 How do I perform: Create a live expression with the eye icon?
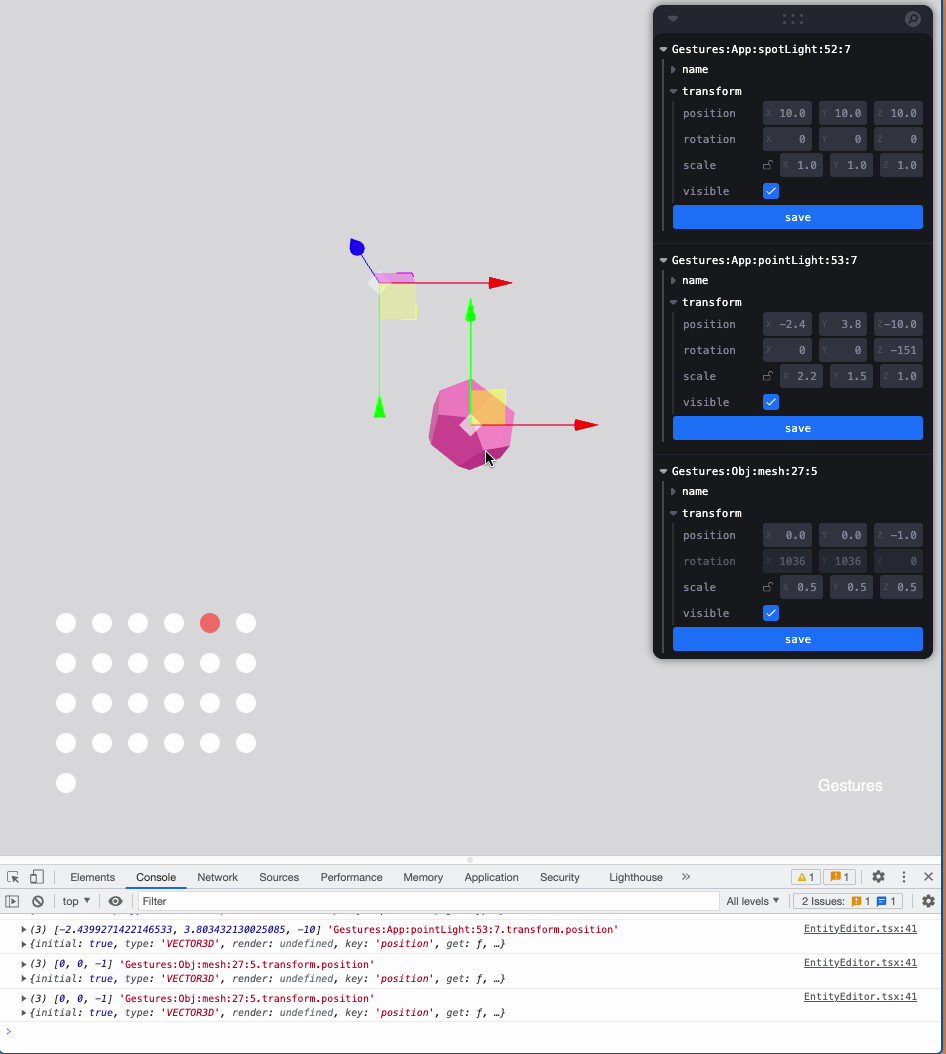tap(116, 901)
